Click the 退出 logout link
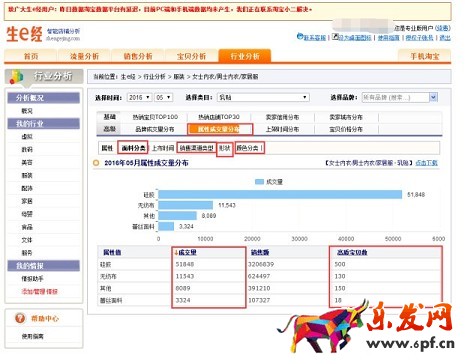The image size is (465, 364). click(445, 37)
